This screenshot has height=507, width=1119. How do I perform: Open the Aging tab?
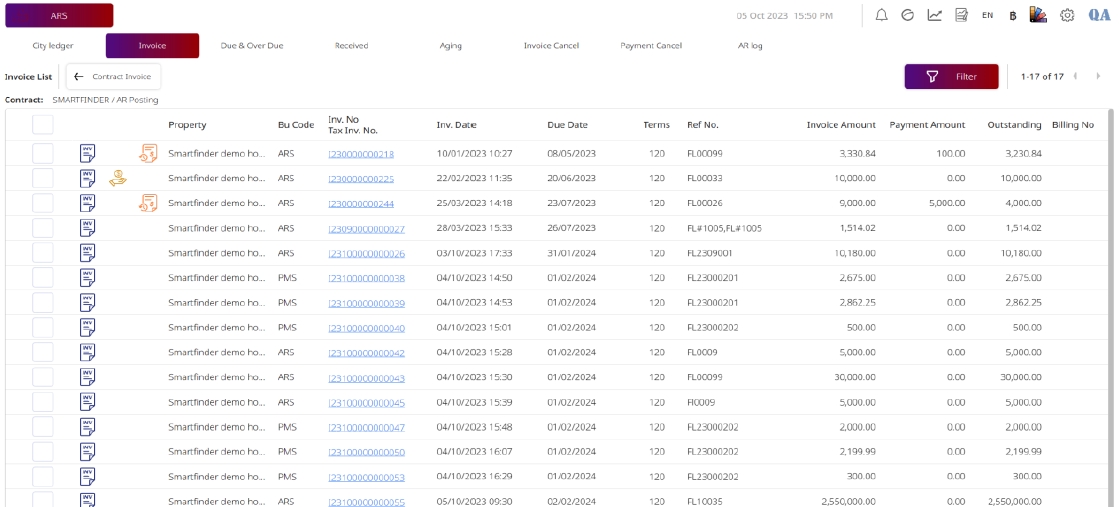coord(450,46)
